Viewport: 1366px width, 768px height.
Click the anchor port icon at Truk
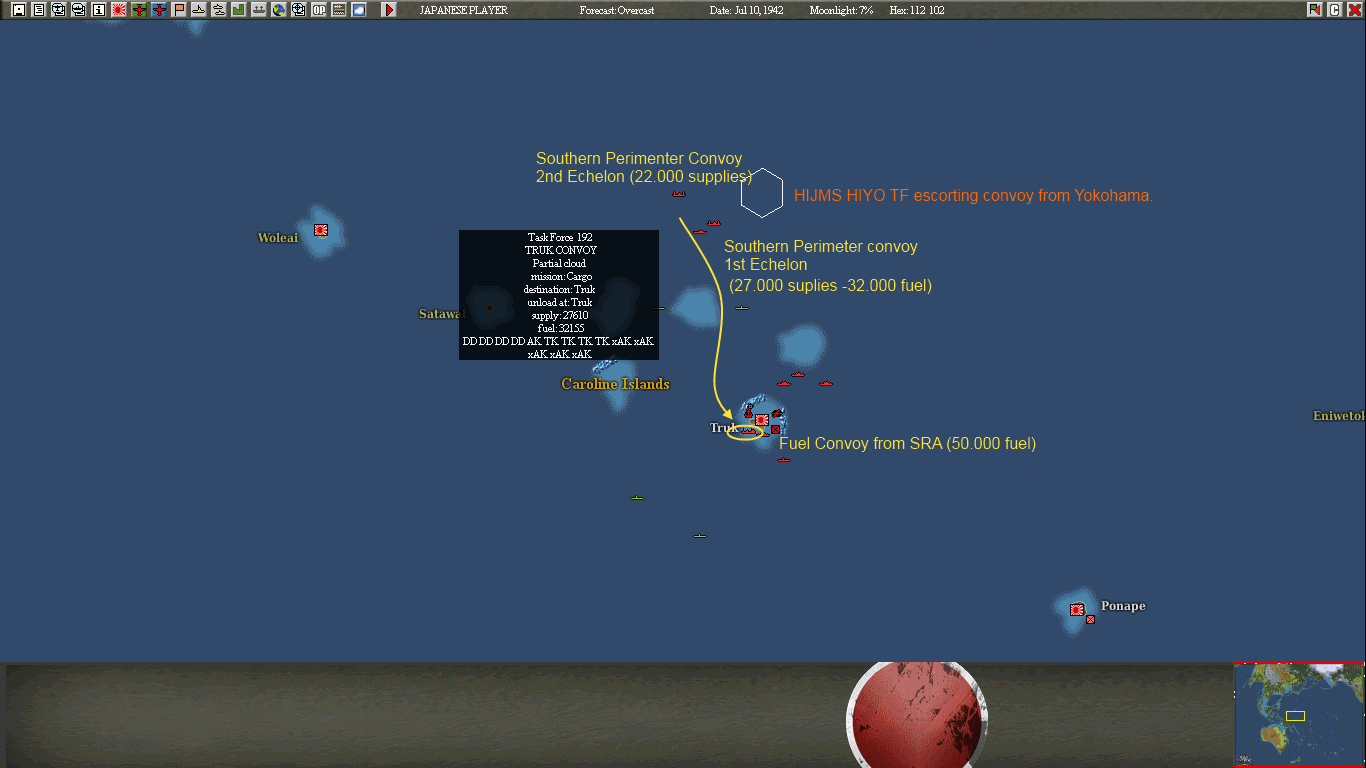748,411
